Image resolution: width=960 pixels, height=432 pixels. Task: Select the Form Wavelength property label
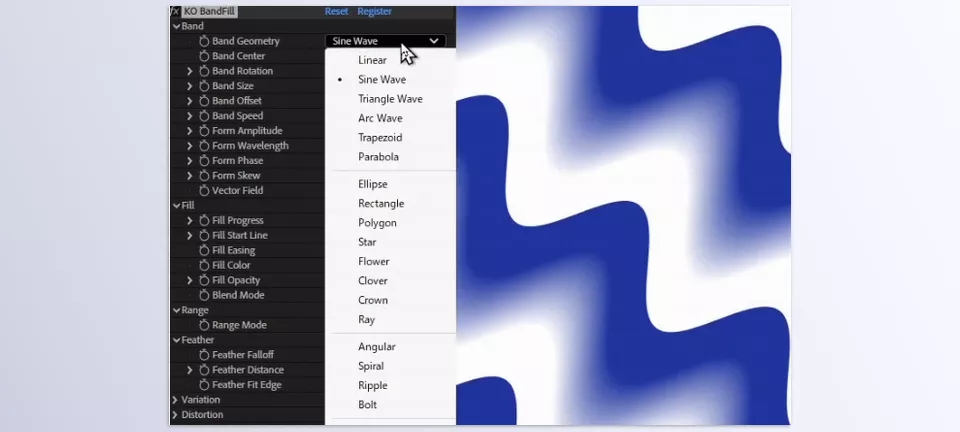tap(250, 146)
